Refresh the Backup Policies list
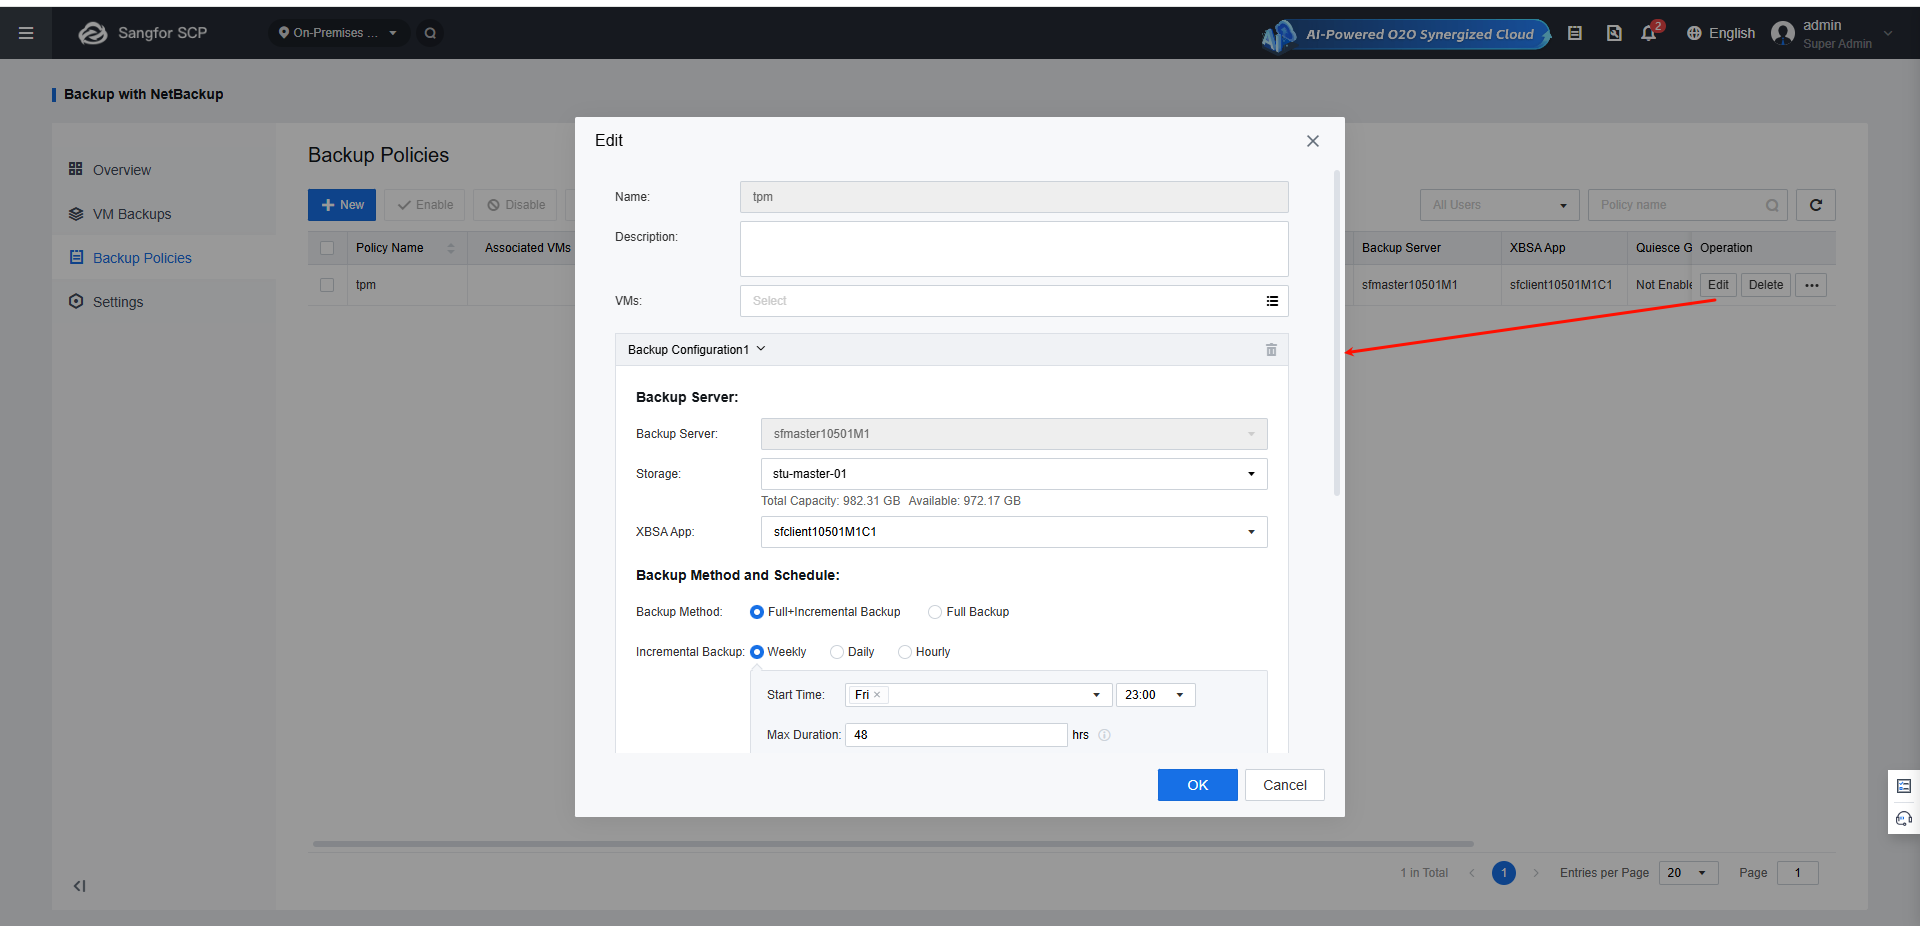This screenshot has width=1920, height=926. pyautogui.click(x=1816, y=205)
